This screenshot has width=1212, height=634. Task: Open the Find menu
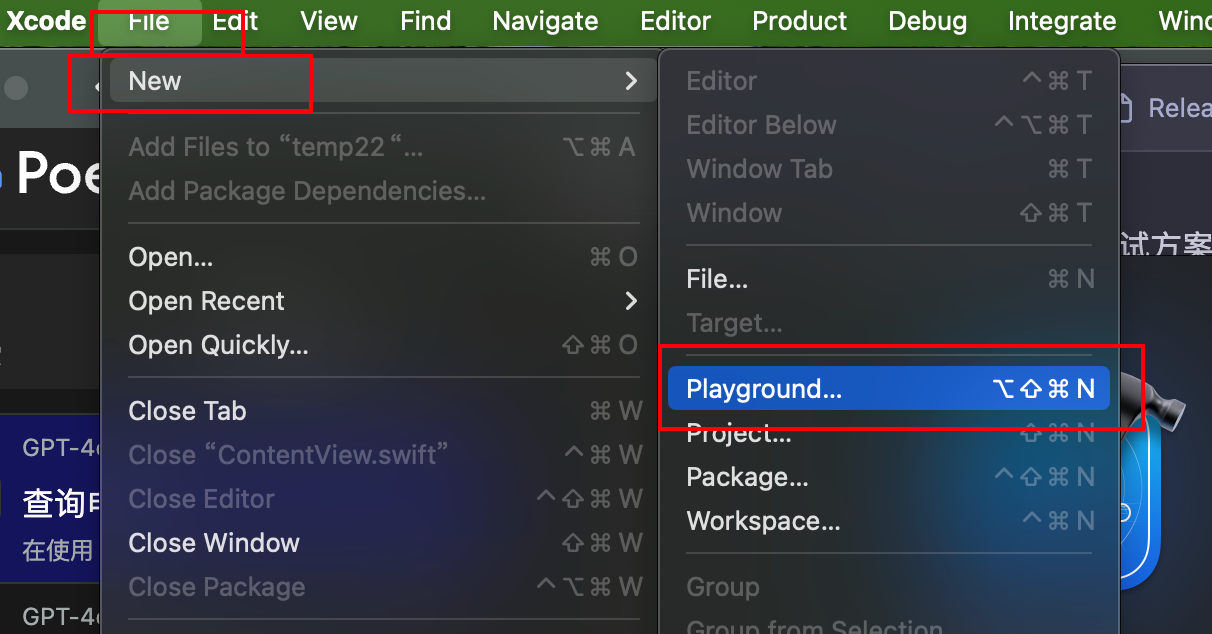pos(425,21)
